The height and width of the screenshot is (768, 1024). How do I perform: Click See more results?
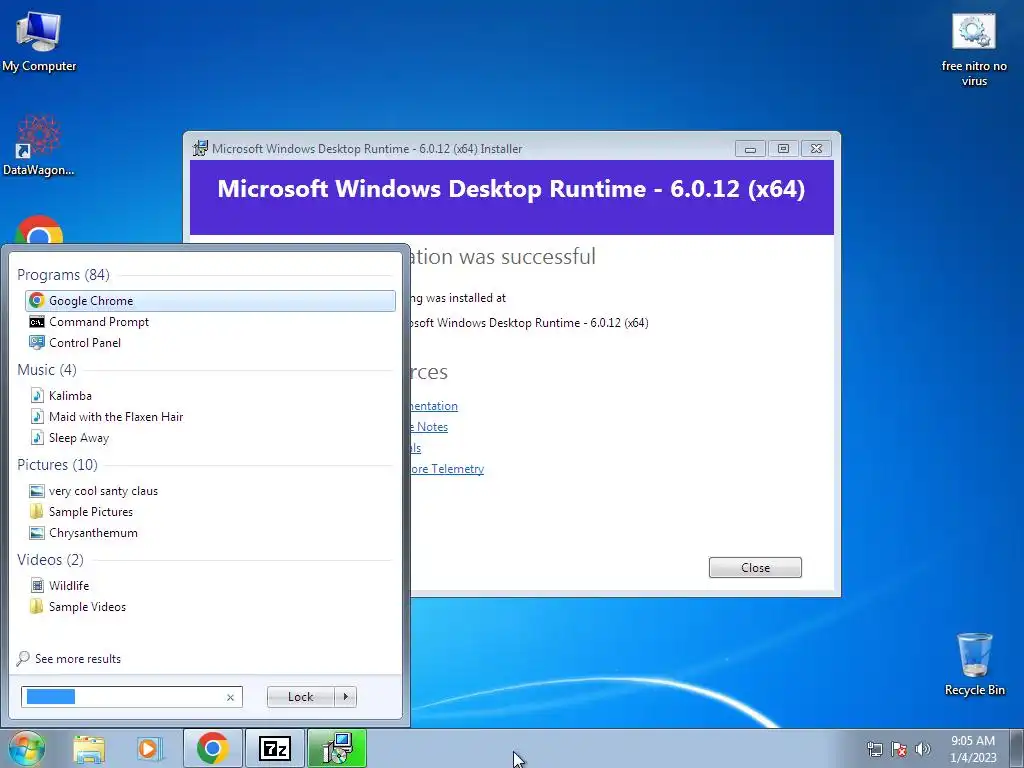[78, 659]
